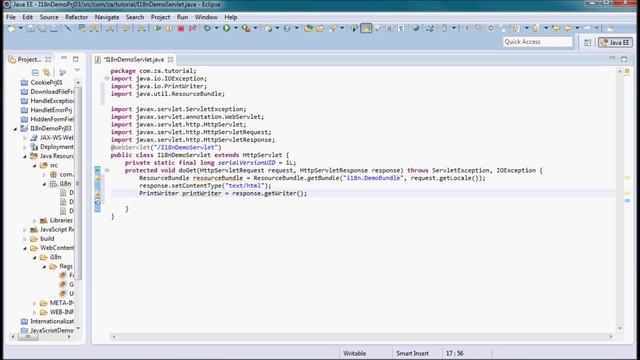Select the WEB-INF folder
The width and height of the screenshot is (640, 360).
click(61, 312)
